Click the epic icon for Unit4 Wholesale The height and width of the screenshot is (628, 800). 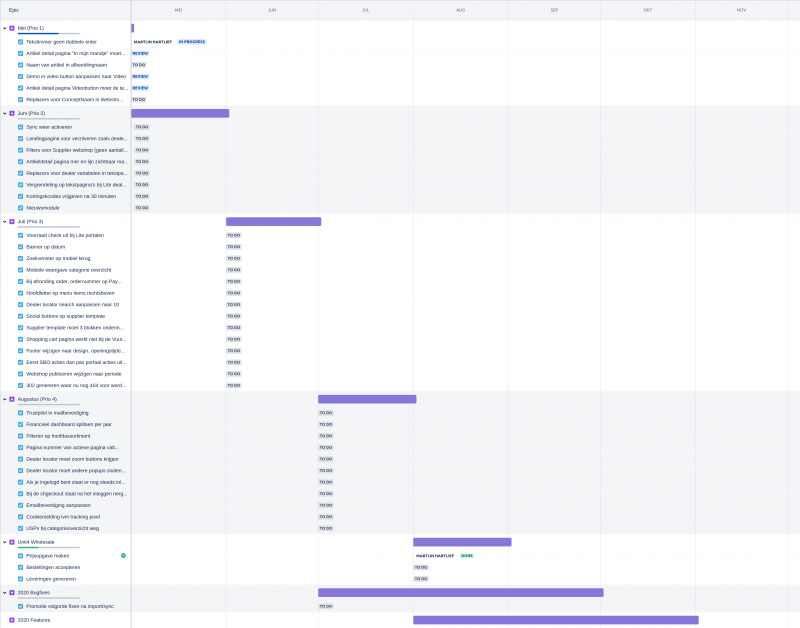(x=12, y=542)
